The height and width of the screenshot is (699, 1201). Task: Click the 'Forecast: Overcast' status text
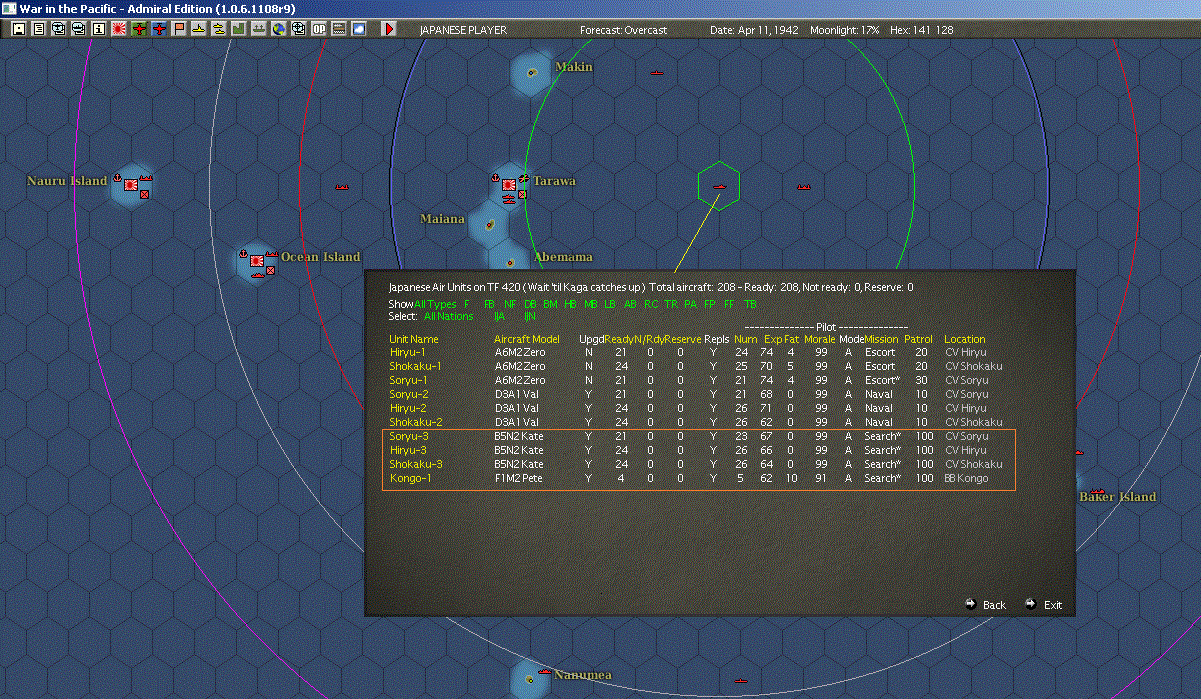623,30
